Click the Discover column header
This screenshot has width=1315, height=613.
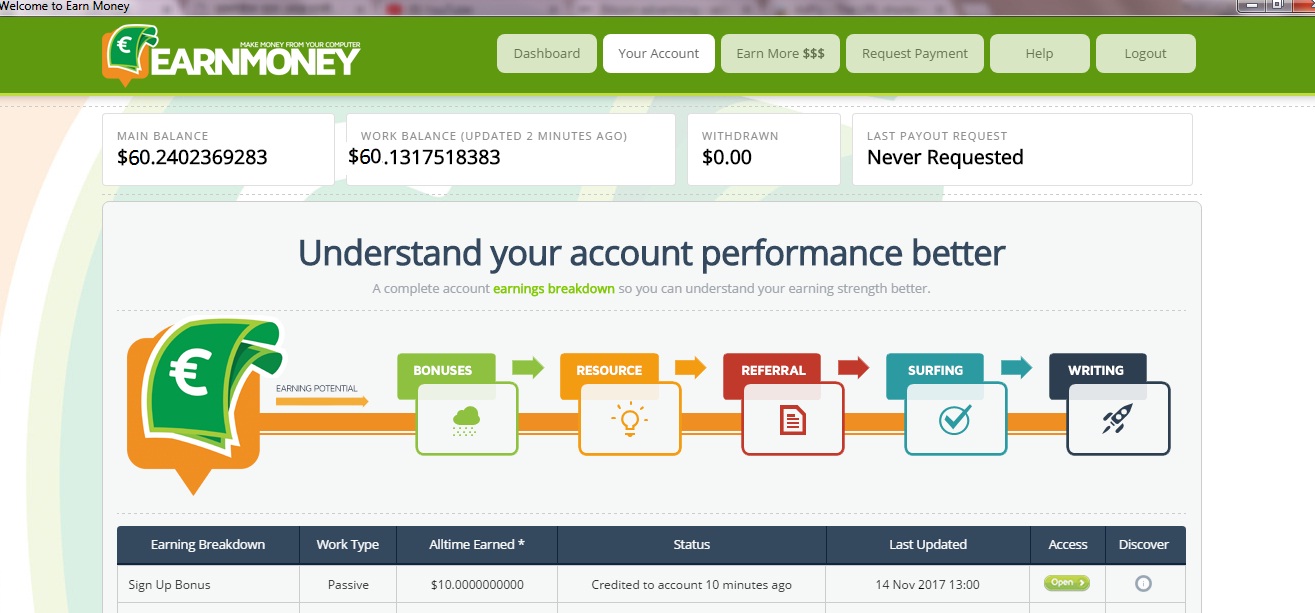point(1144,545)
